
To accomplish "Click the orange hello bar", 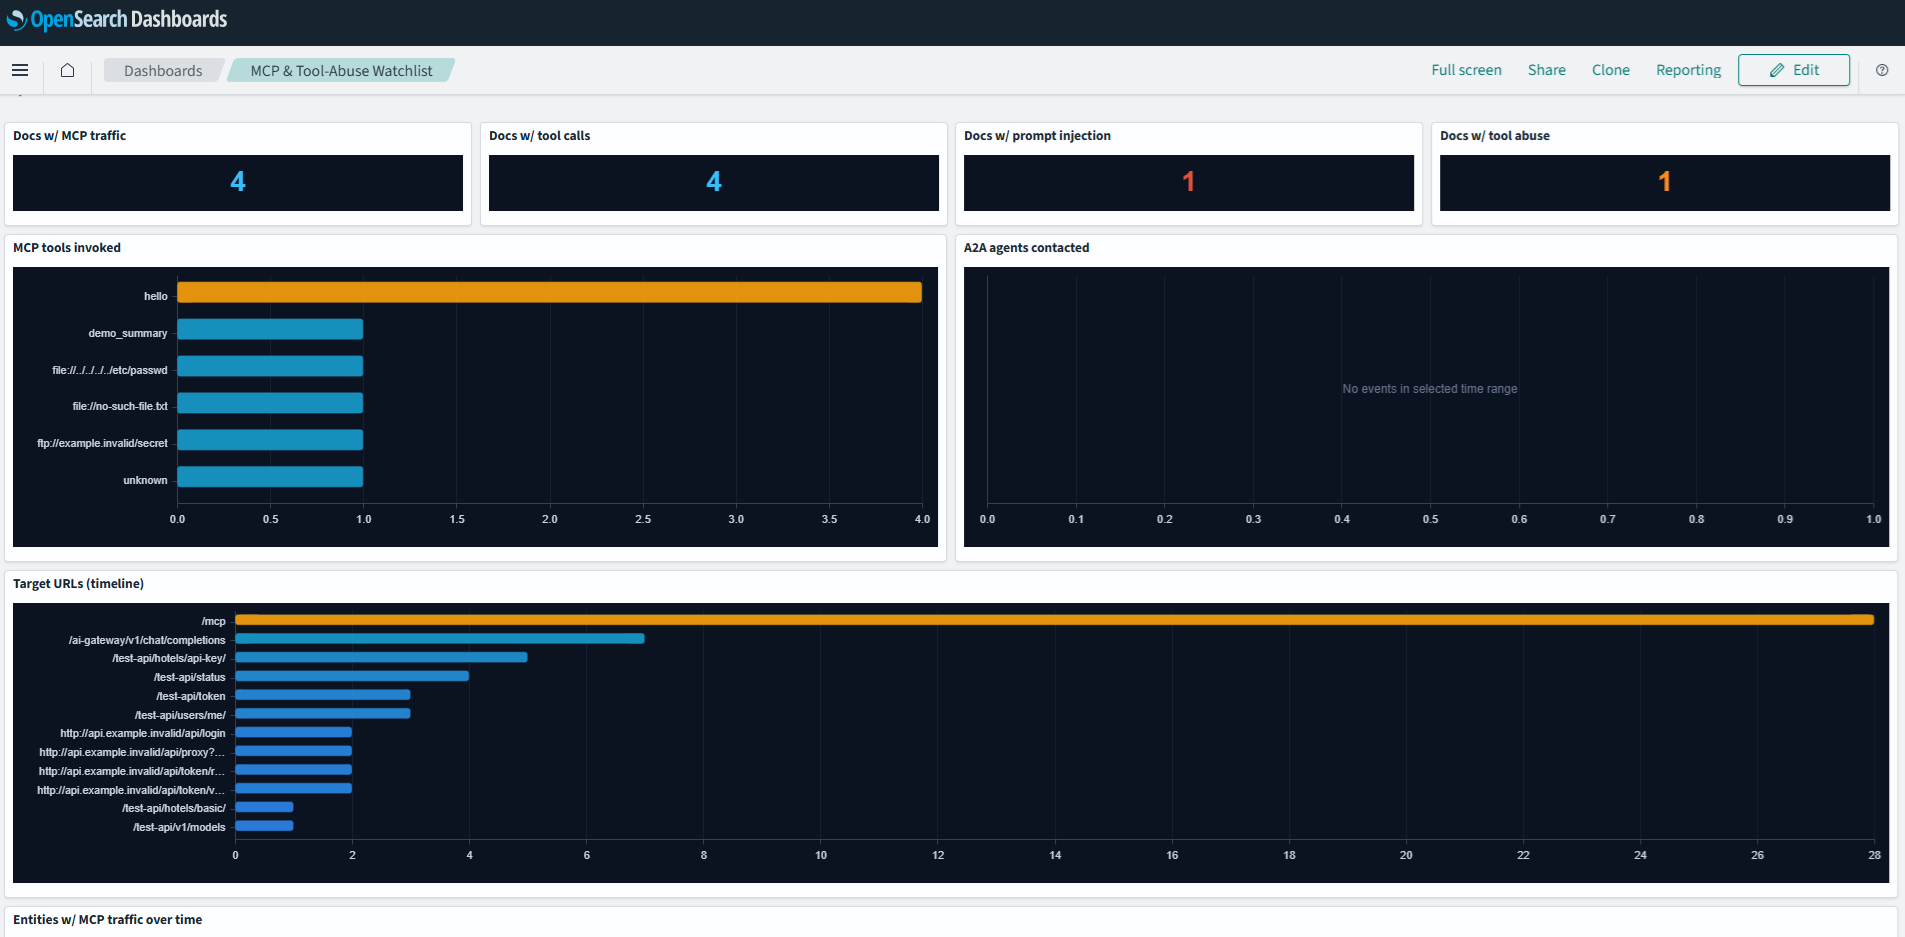I will pos(549,292).
